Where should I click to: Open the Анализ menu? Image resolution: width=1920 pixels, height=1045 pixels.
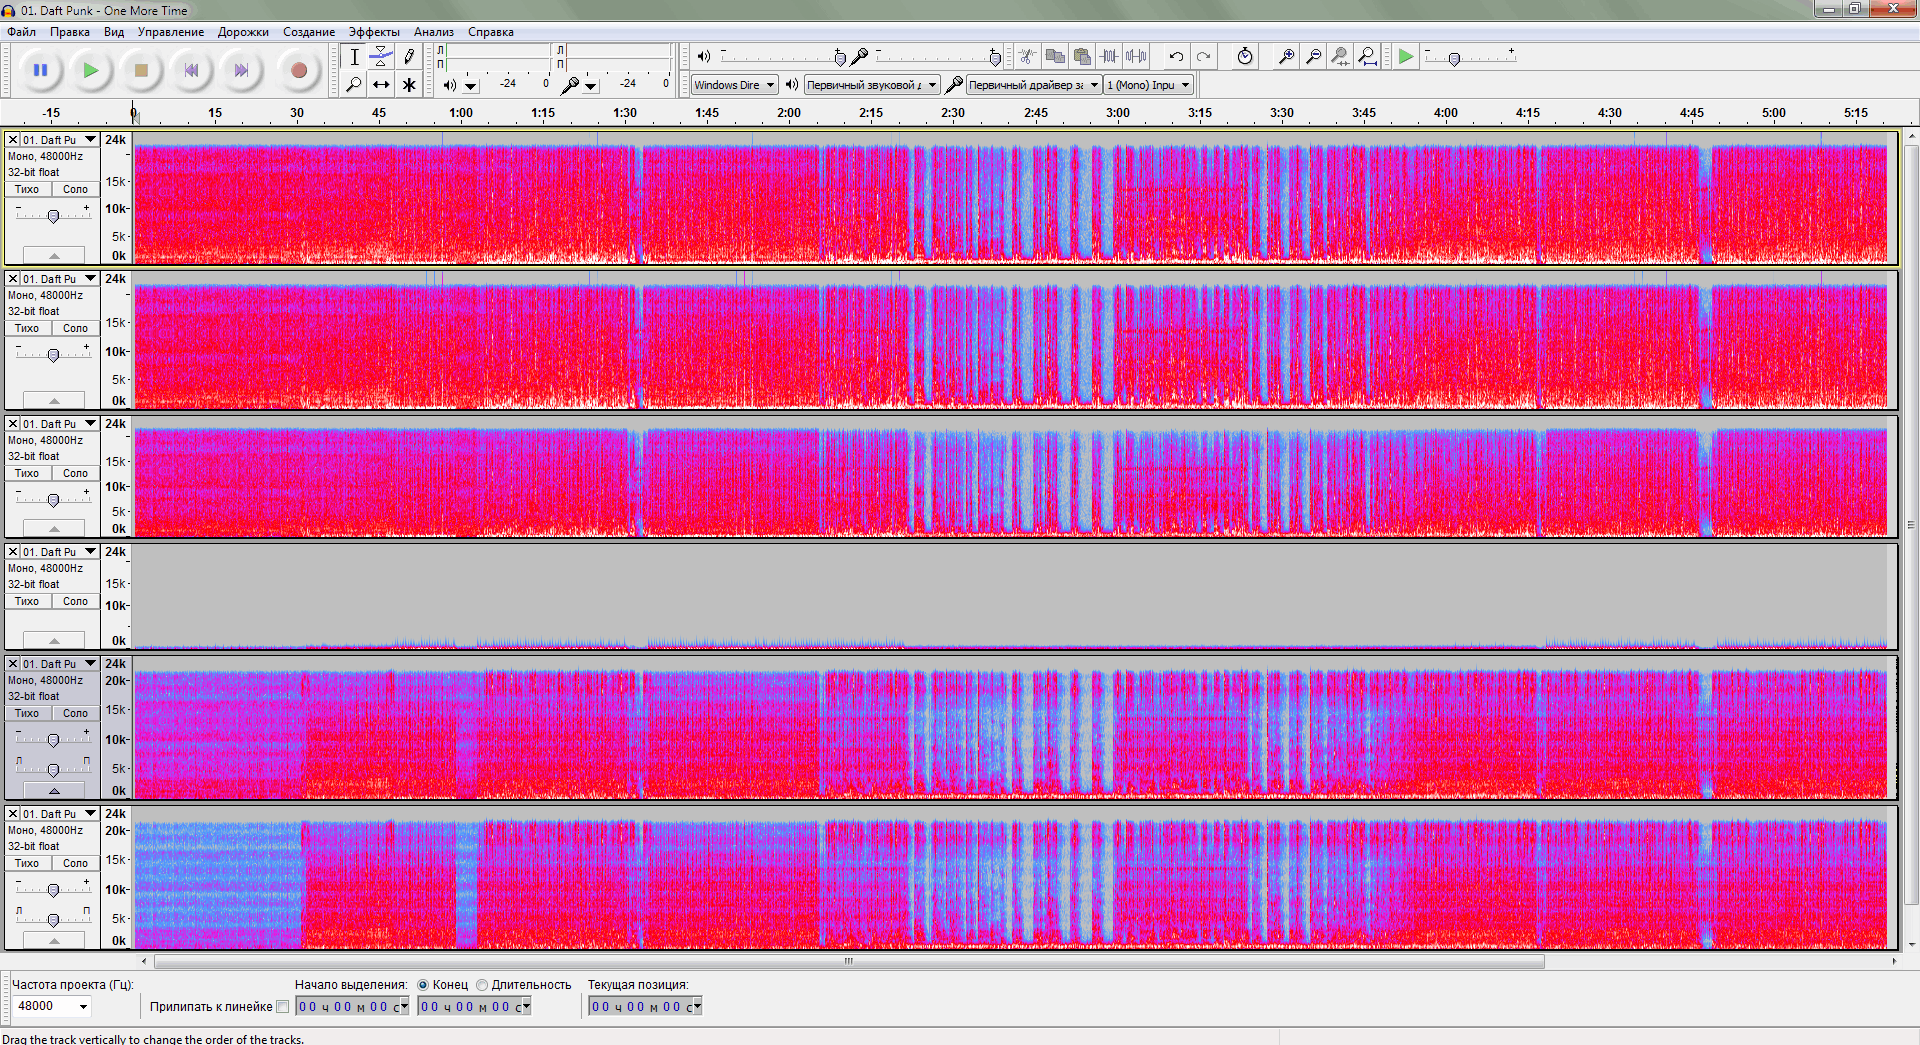[x=434, y=32]
